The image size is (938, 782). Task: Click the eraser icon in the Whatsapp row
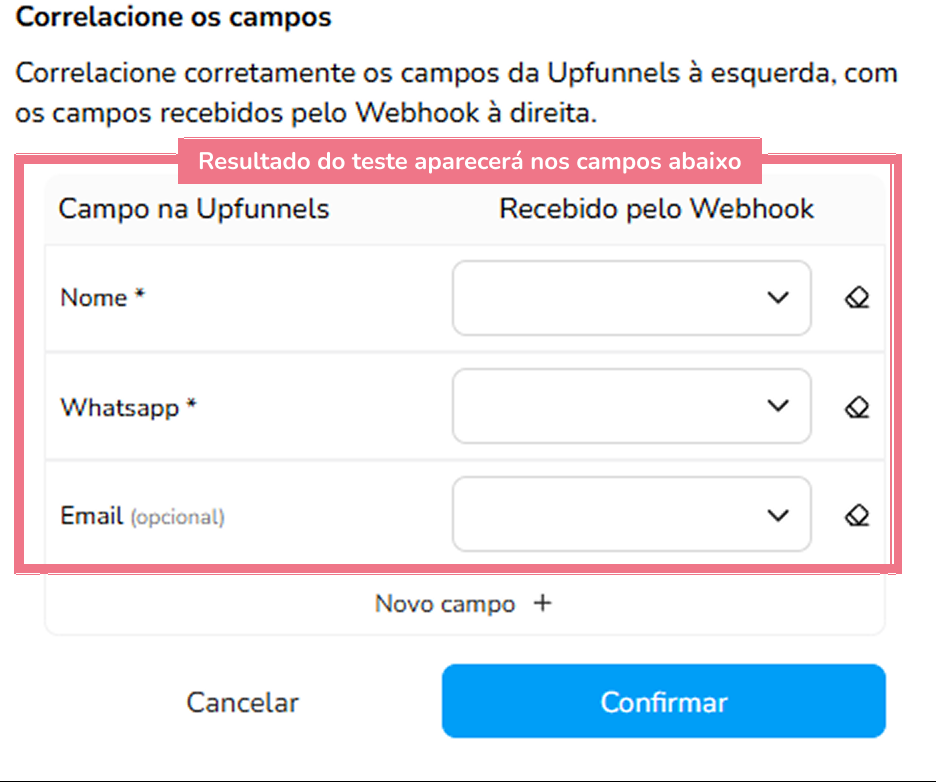[857, 407]
